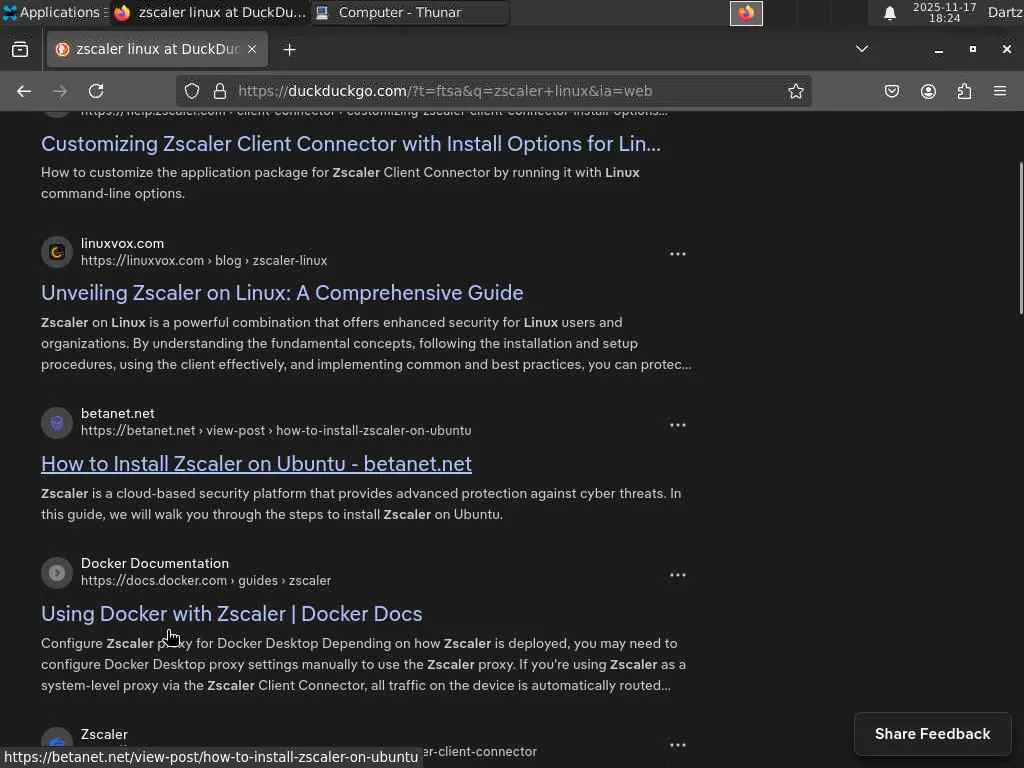Click the Share Feedback button
The height and width of the screenshot is (768, 1024).
point(933,734)
